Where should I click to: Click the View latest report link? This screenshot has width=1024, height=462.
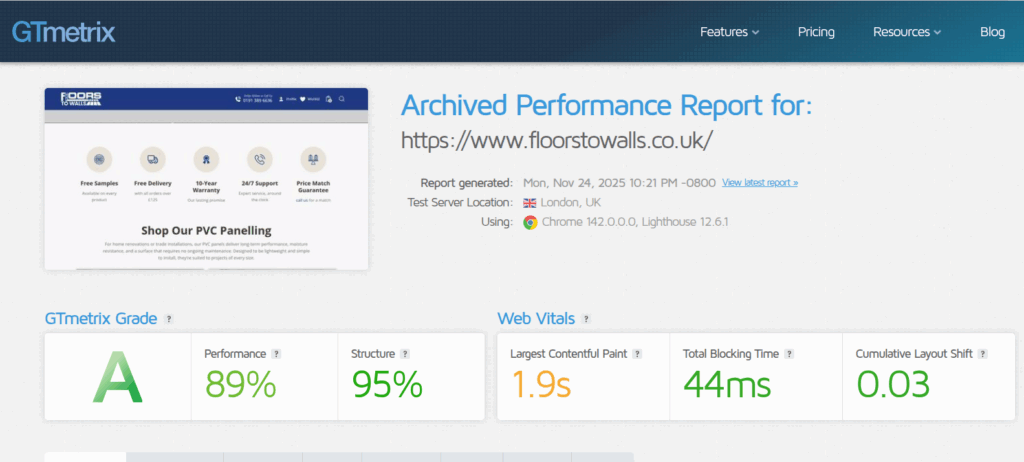[760, 183]
